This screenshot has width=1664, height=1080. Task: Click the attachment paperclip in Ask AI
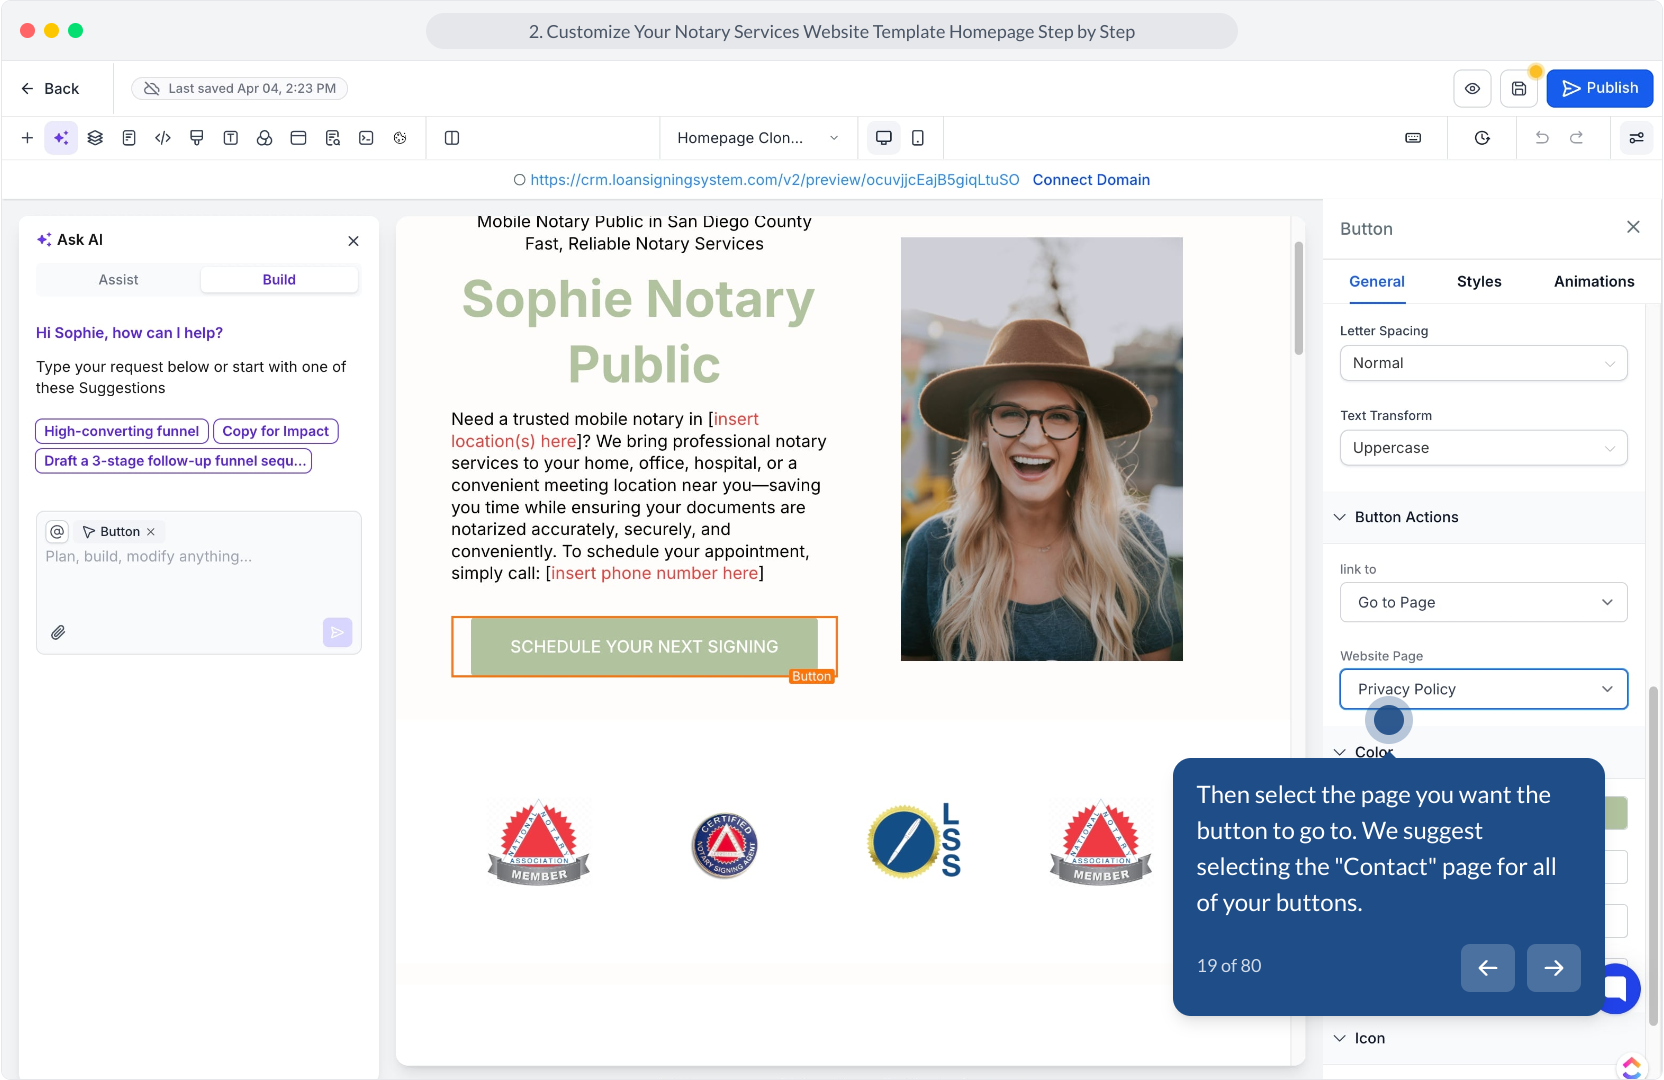click(59, 632)
